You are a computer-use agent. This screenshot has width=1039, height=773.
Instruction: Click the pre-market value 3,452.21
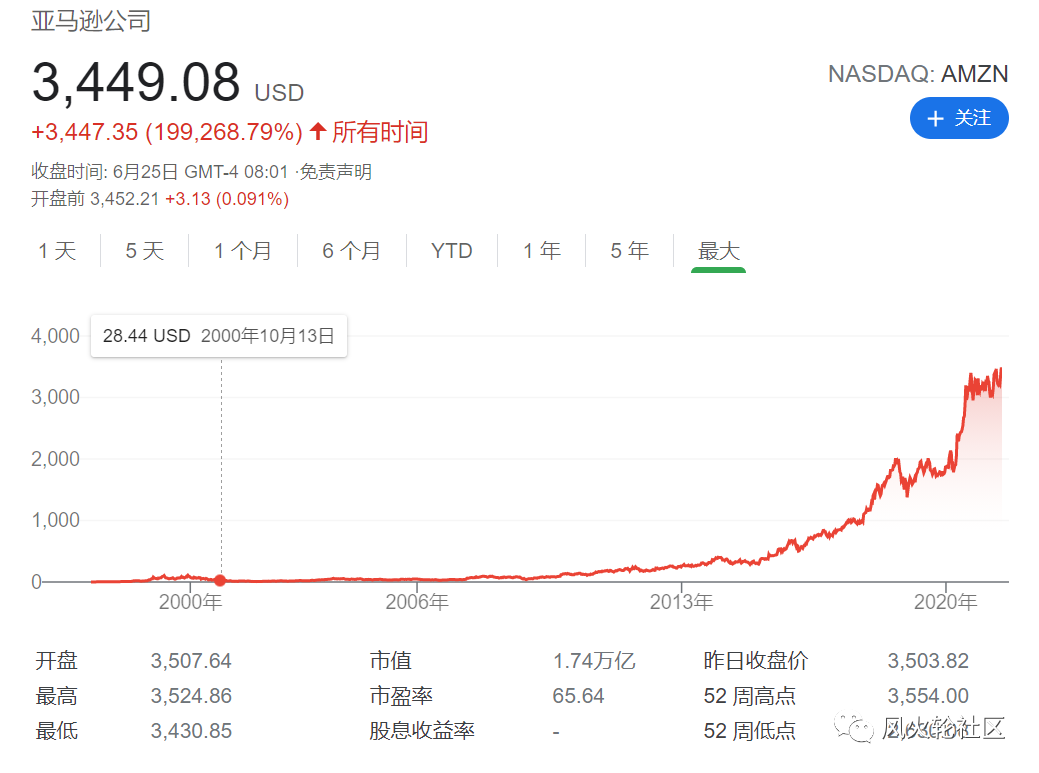[x=125, y=199]
